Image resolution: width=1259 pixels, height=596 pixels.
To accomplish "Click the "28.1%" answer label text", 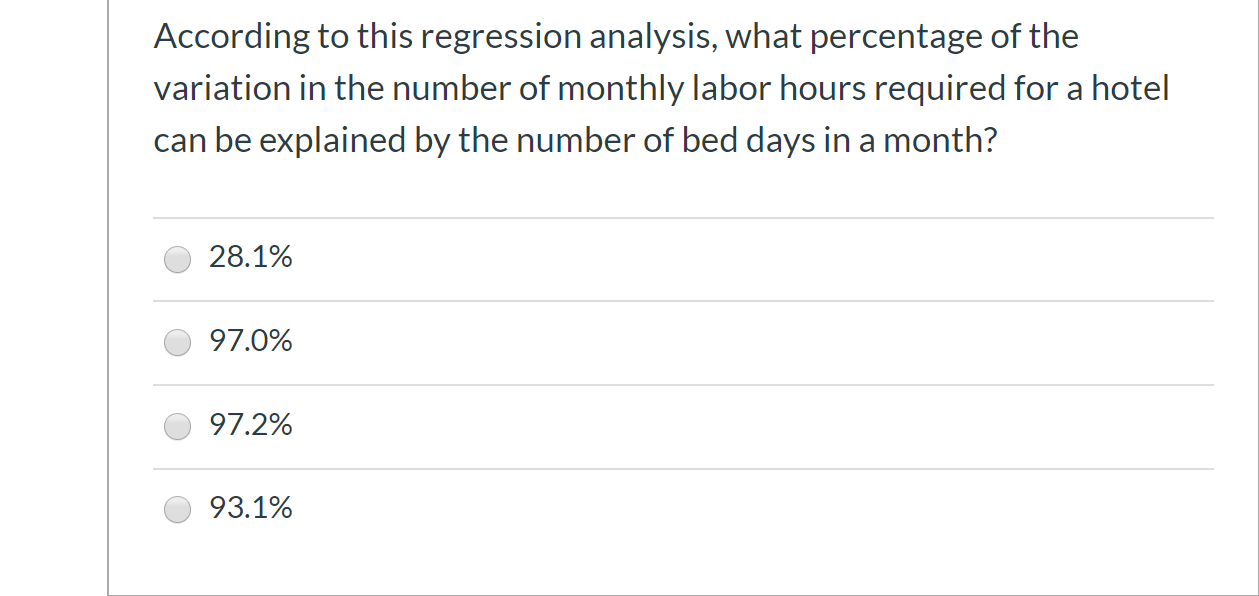I will (251, 258).
